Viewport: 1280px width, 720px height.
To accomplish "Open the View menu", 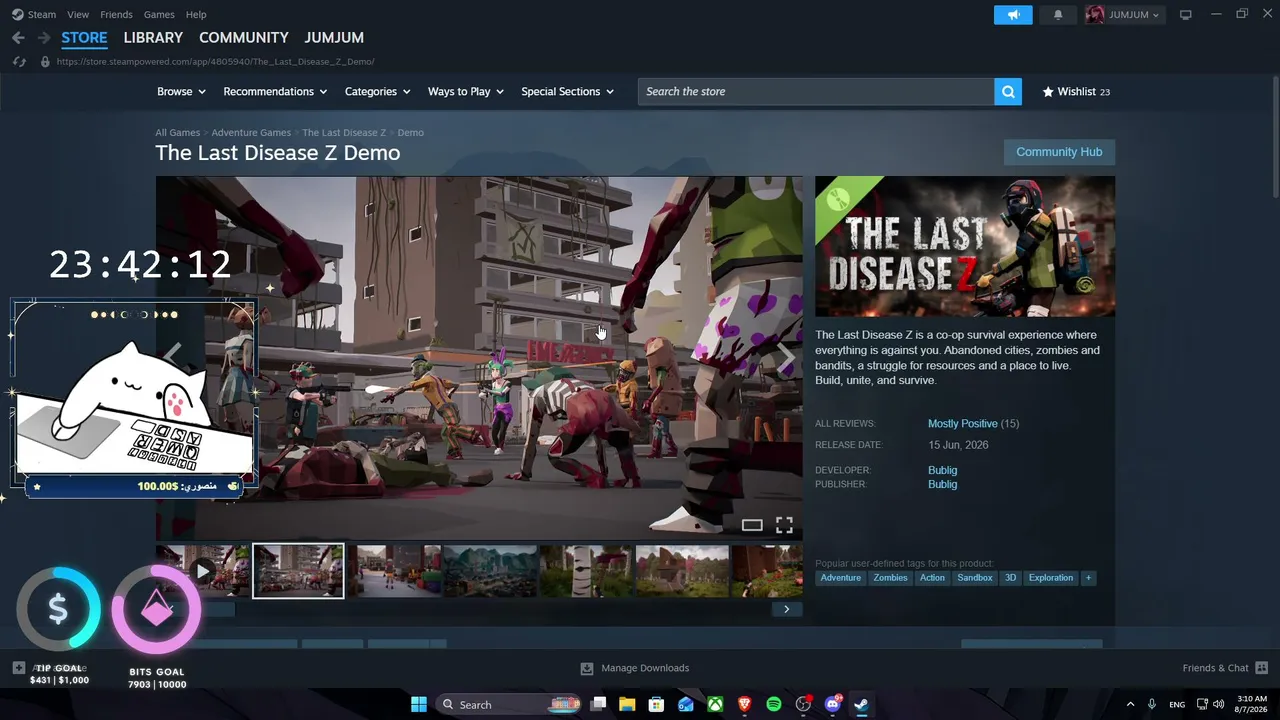I will click(78, 15).
